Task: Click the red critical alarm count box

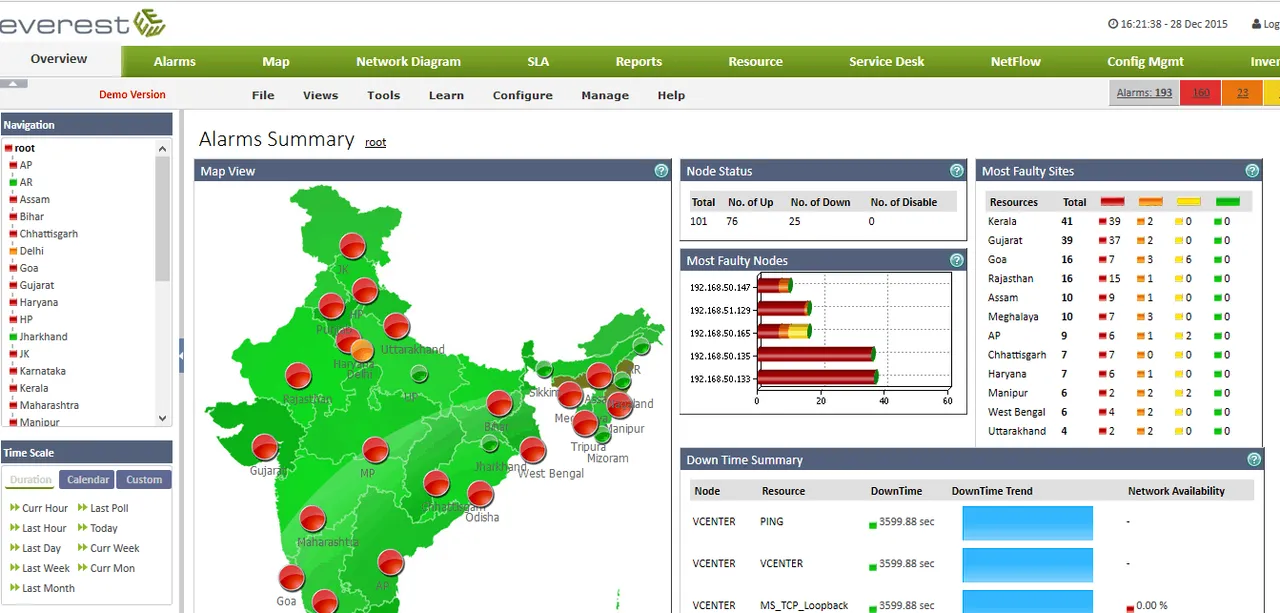Action: (1201, 93)
